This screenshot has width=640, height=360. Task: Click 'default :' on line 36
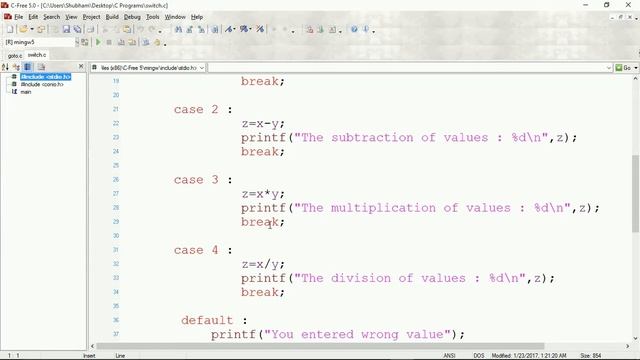214,320
